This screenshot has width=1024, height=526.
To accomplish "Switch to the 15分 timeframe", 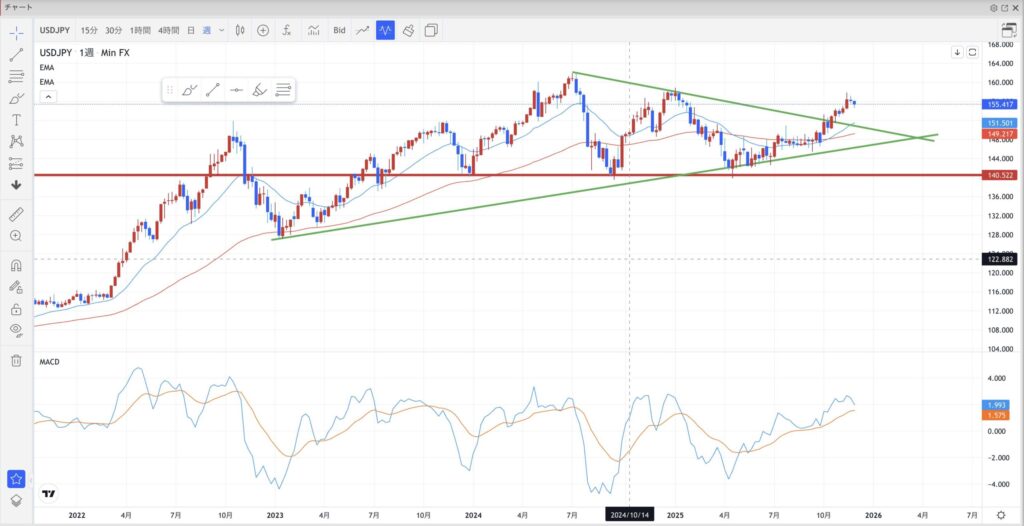I will pyautogui.click(x=88, y=30).
